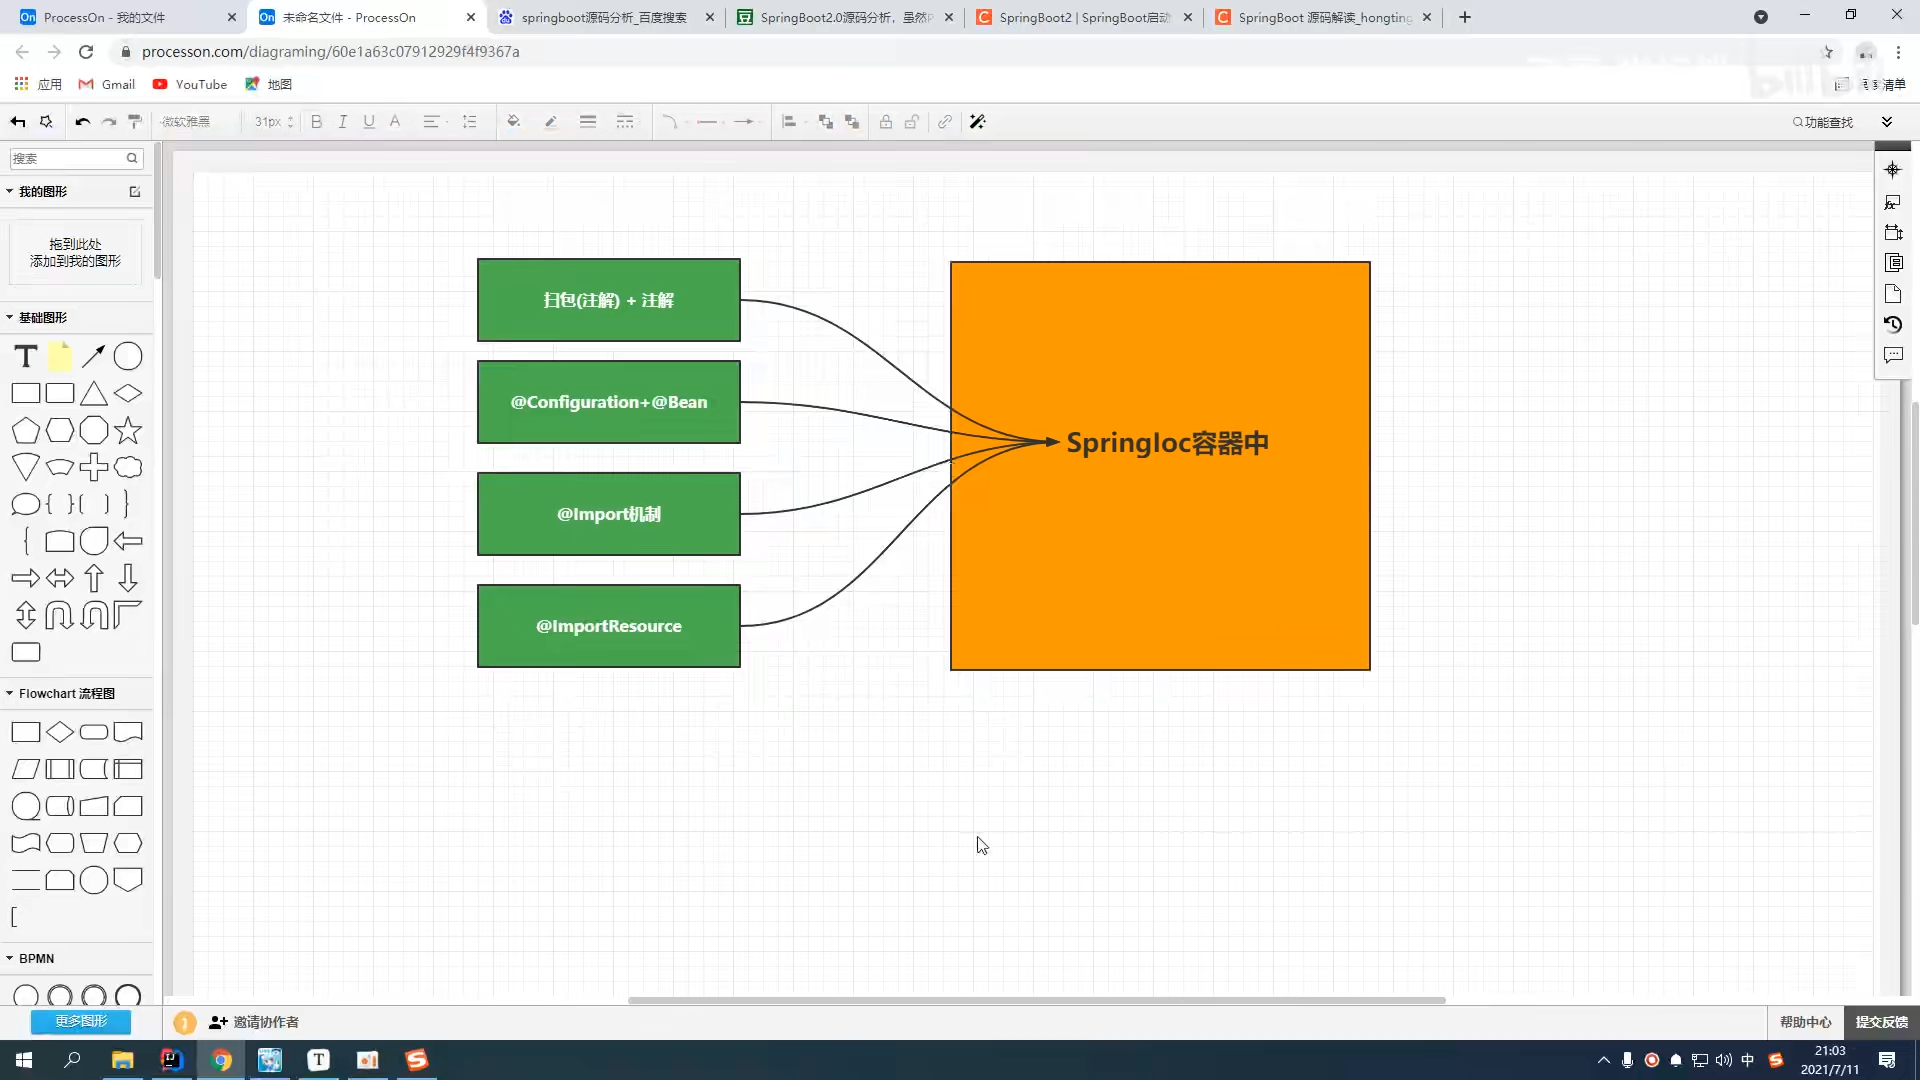The image size is (1920, 1080).
Task: Select the up arrow shape
Action: (x=94, y=578)
